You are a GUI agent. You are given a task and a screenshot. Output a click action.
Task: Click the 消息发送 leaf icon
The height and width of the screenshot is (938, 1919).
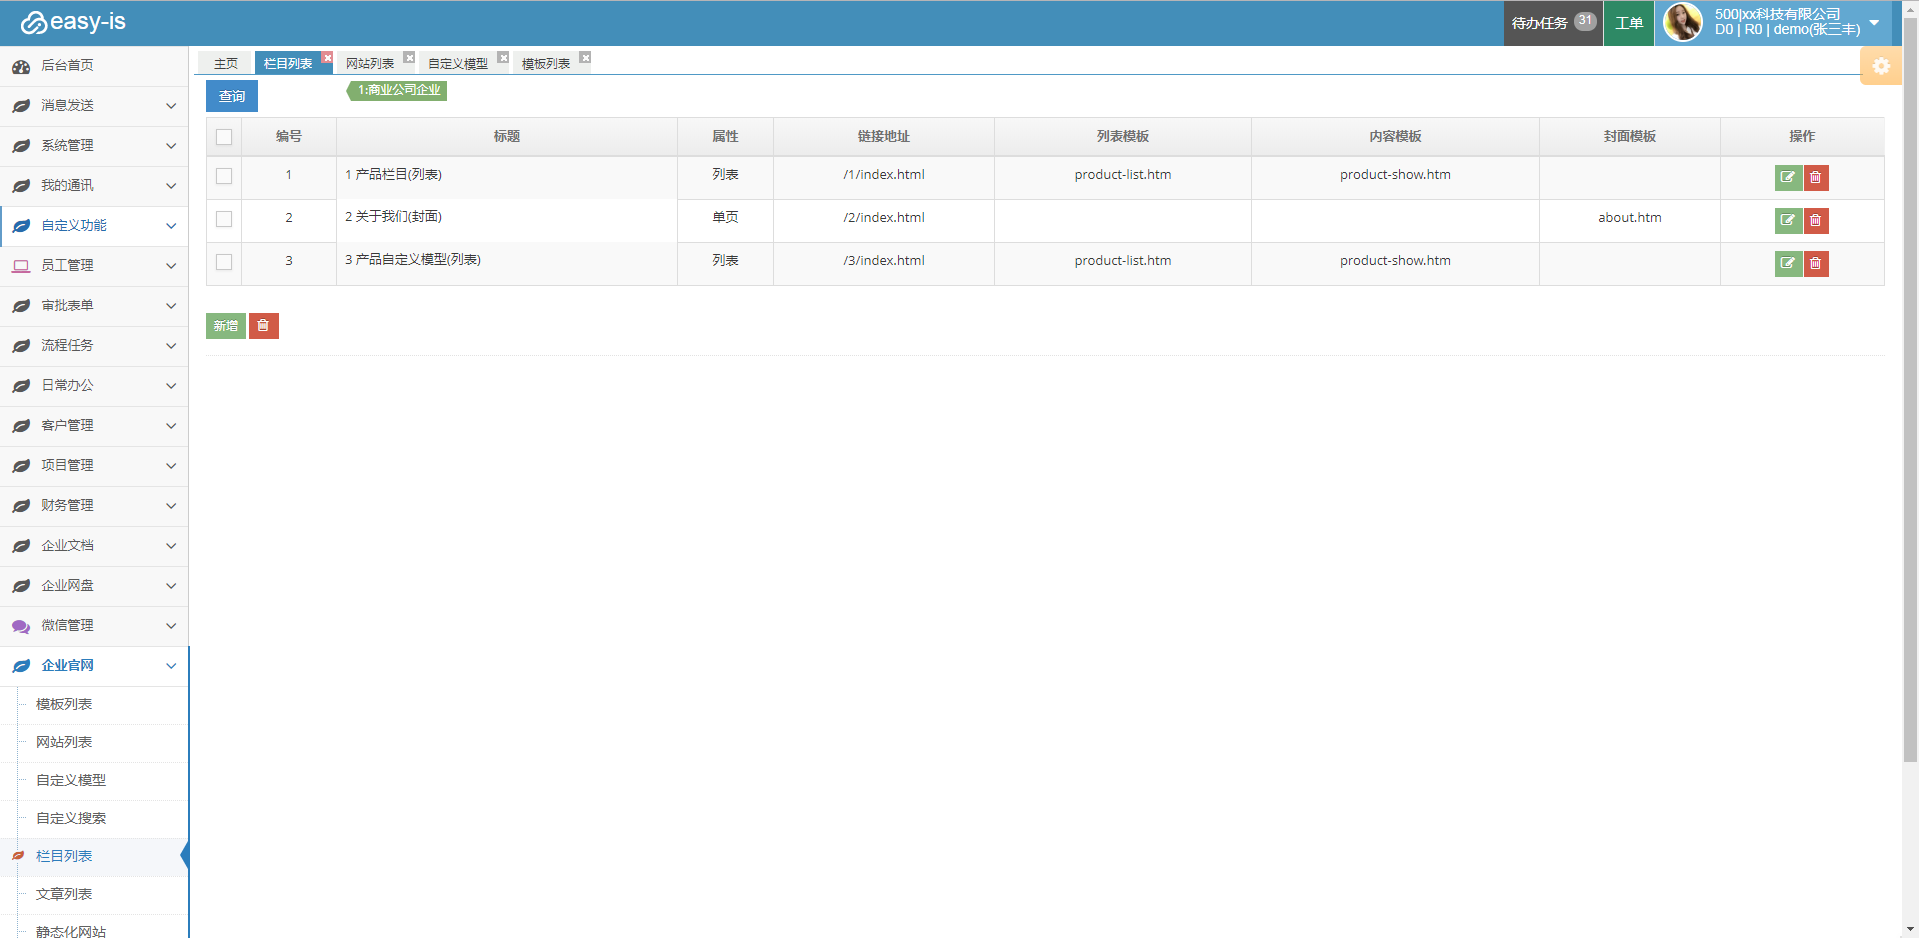[x=21, y=106]
